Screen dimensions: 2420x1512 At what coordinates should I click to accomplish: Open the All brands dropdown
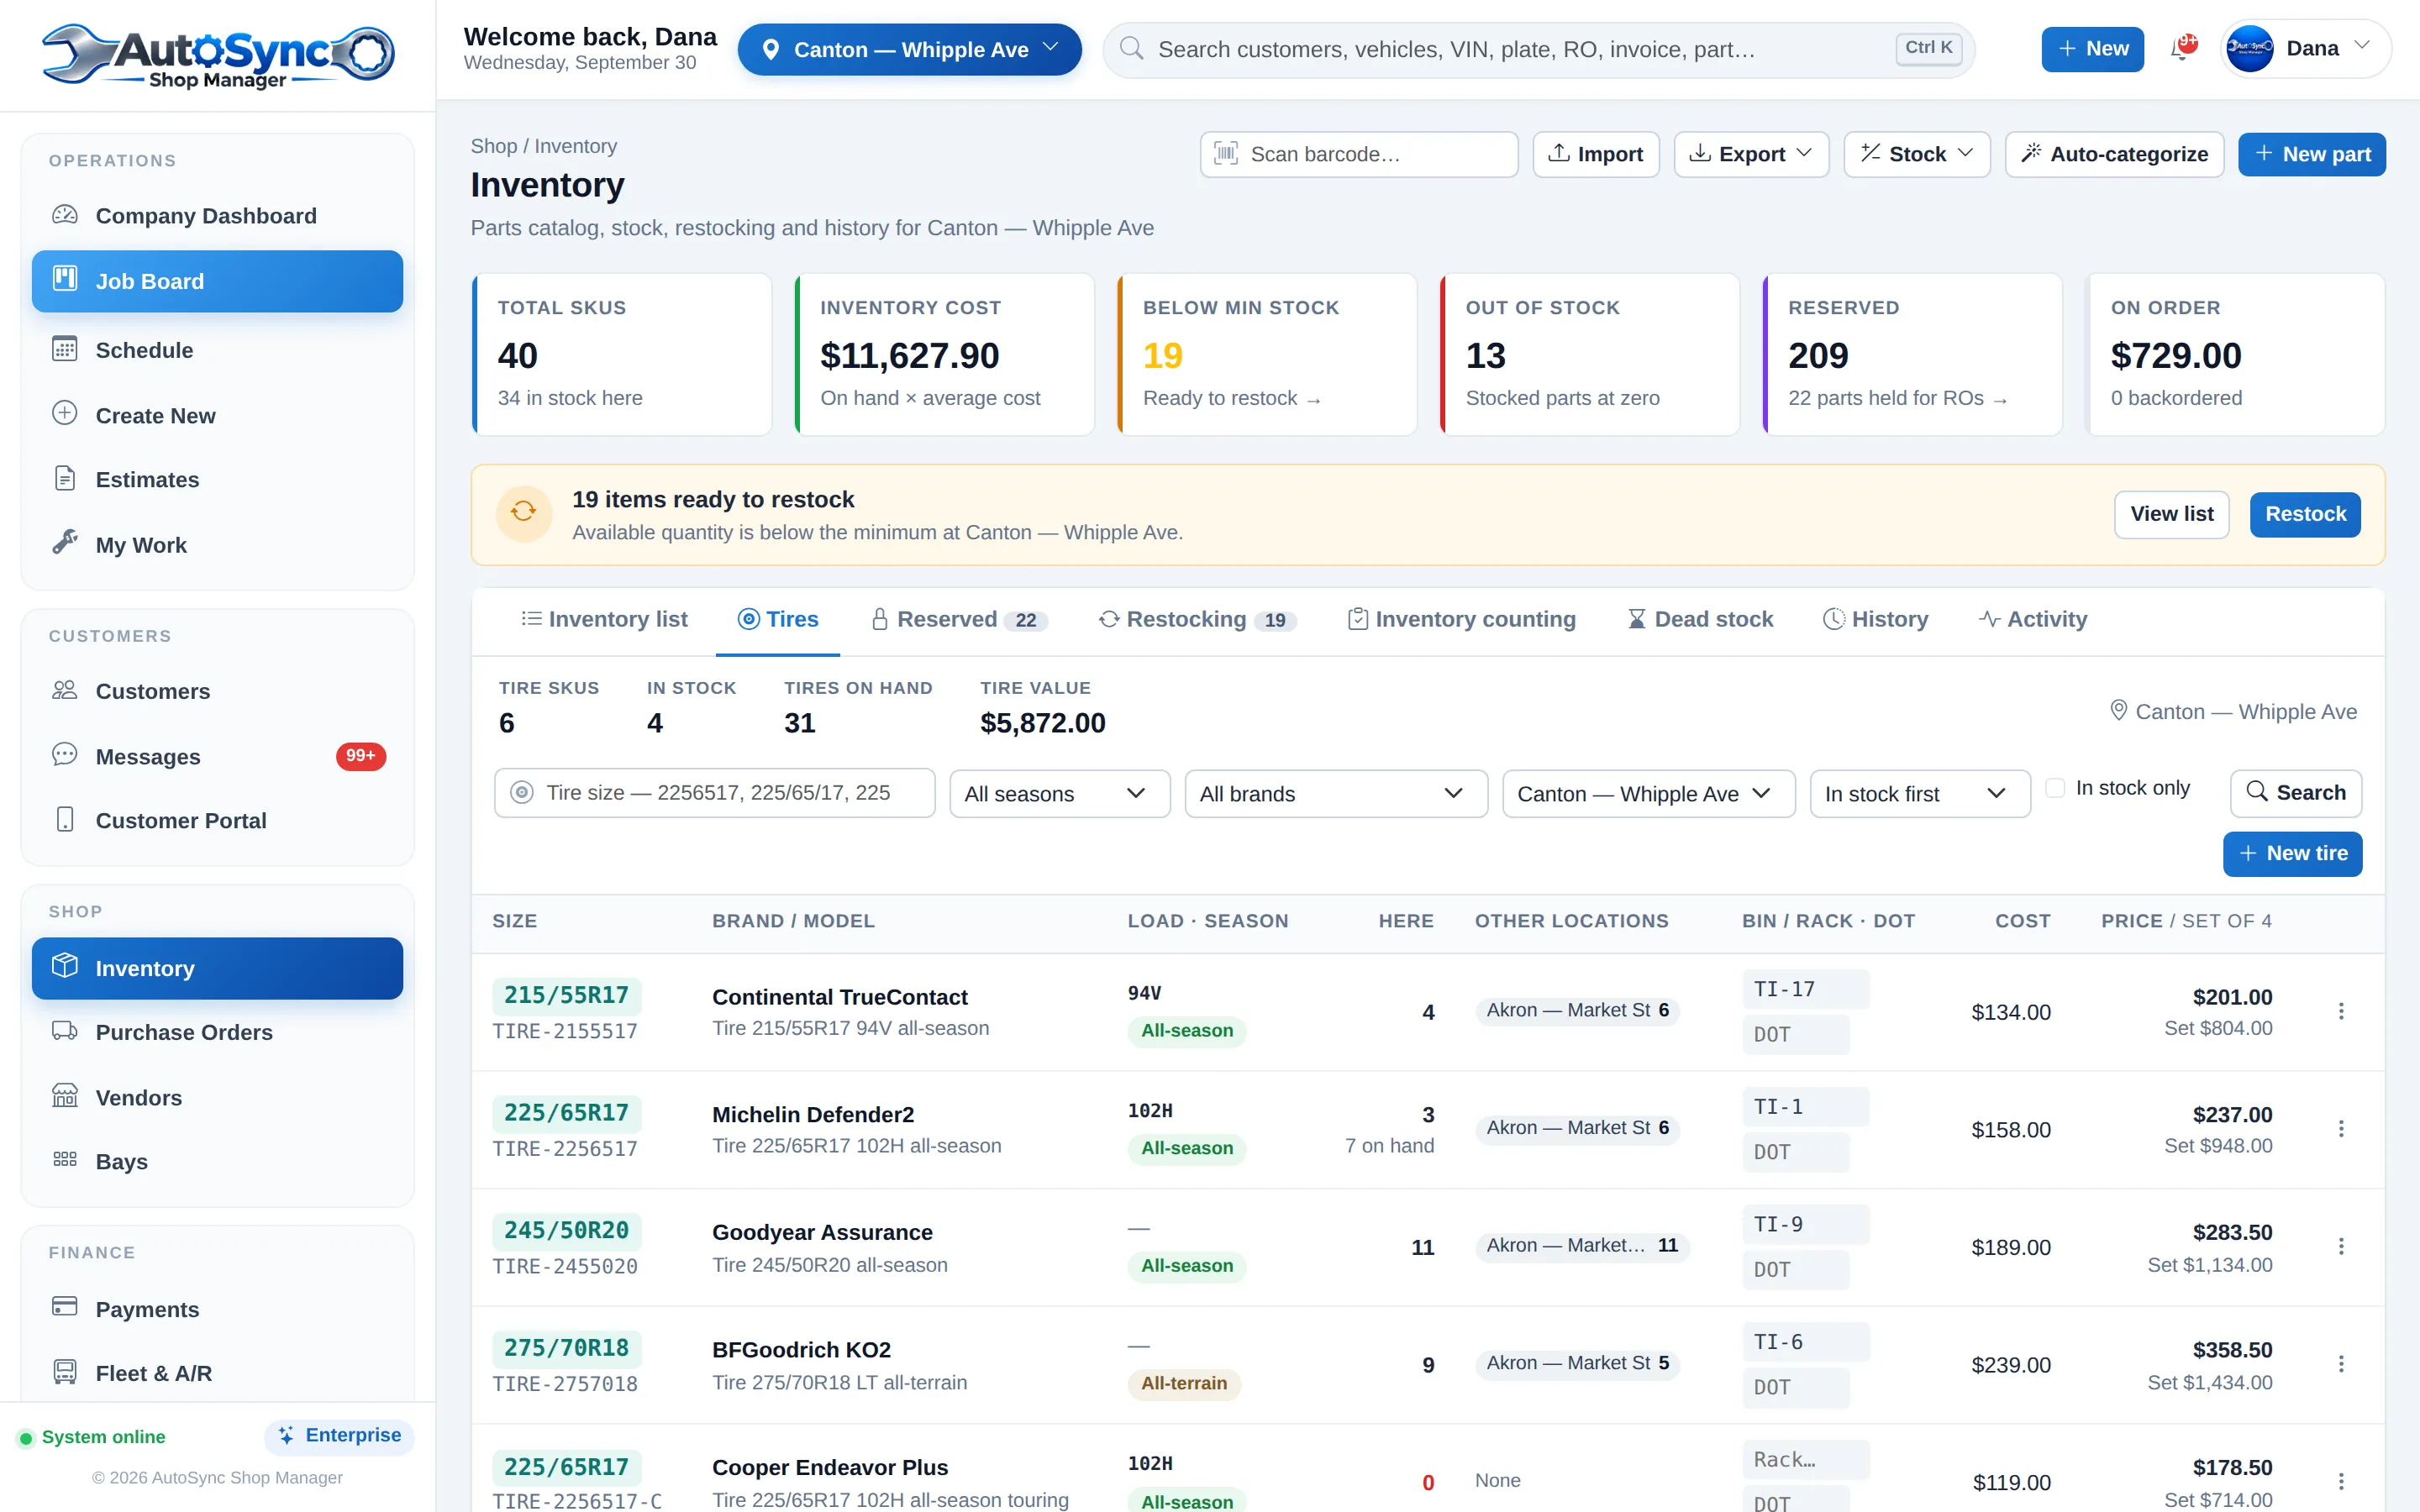tap(1336, 794)
